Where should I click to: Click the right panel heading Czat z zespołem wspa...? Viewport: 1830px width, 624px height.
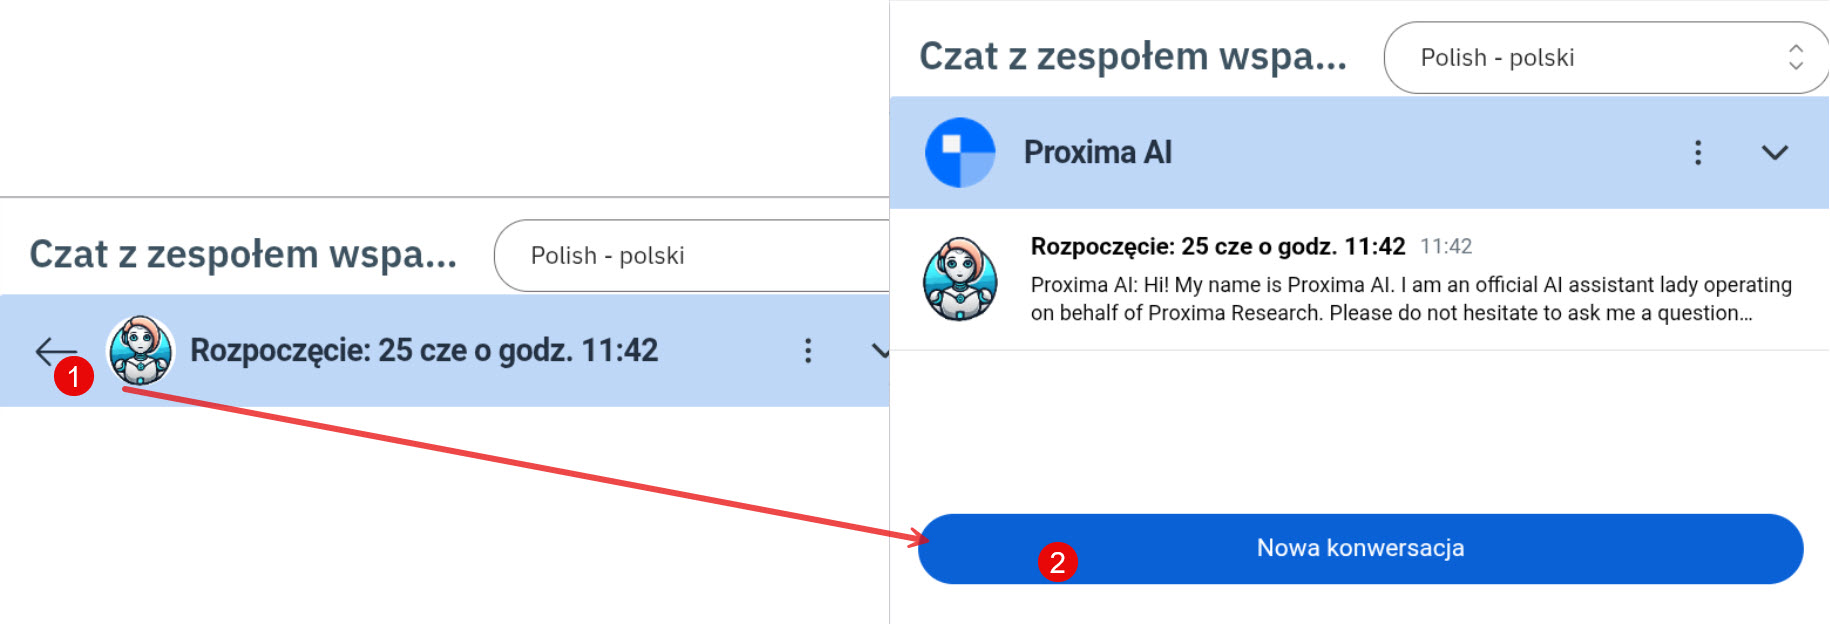(x=1132, y=57)
